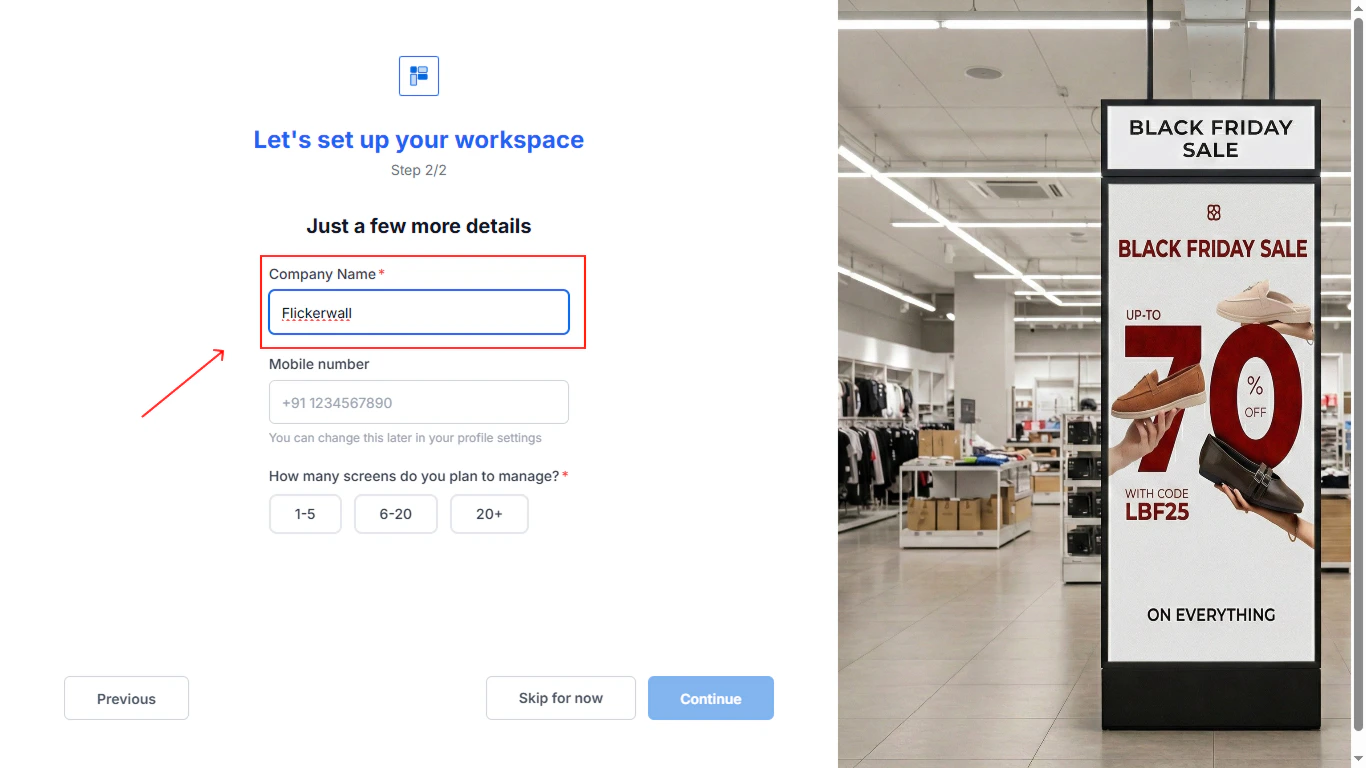The height and width of the screenshot is (768, 1366).
Task: Focus the Company Name field containing Flickerwall
Action: [419, 312]
